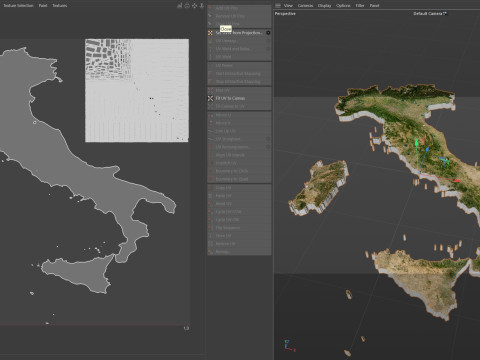This screenshot has width=480, height=360.
Task: Open the Textures menu in the UV editor
Action: 60,5
